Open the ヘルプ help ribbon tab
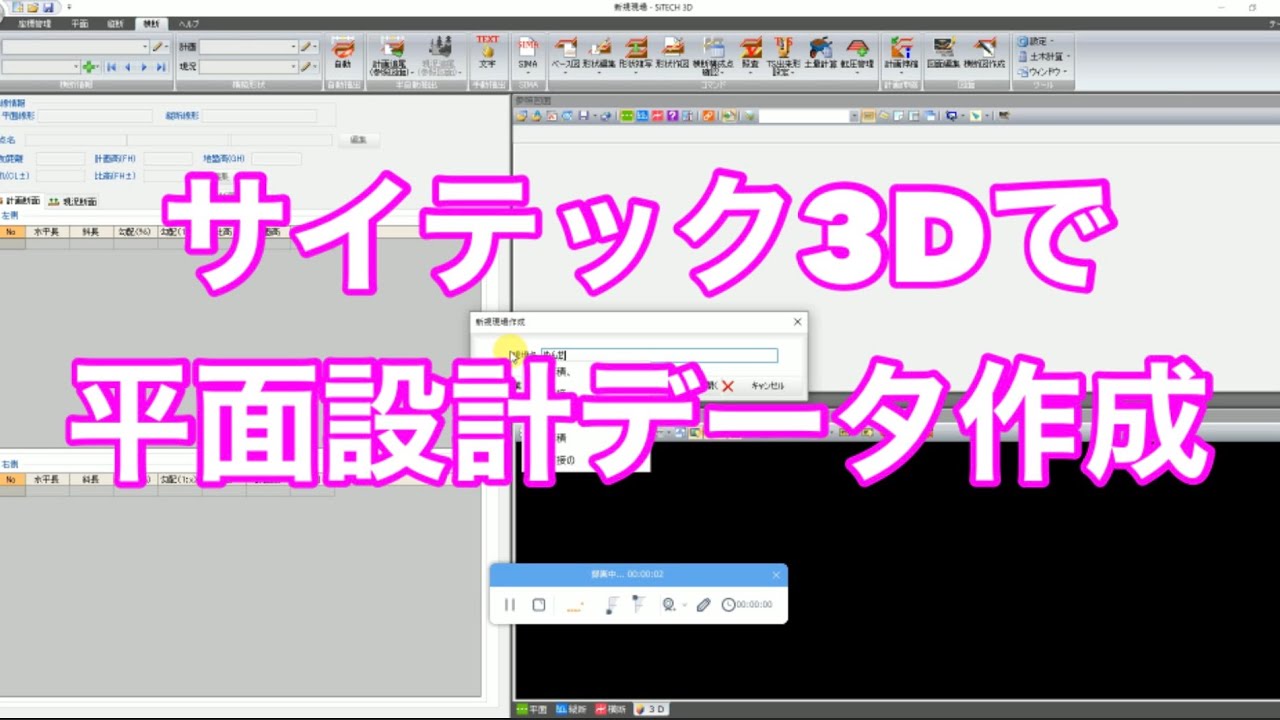 [188, 23]
